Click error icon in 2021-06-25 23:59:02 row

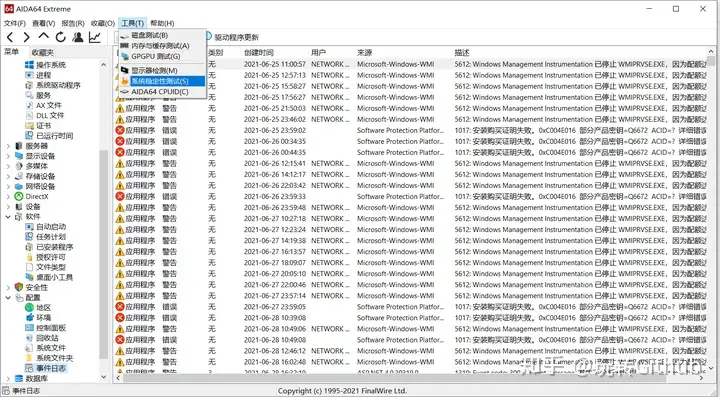(x=120, y=130)
